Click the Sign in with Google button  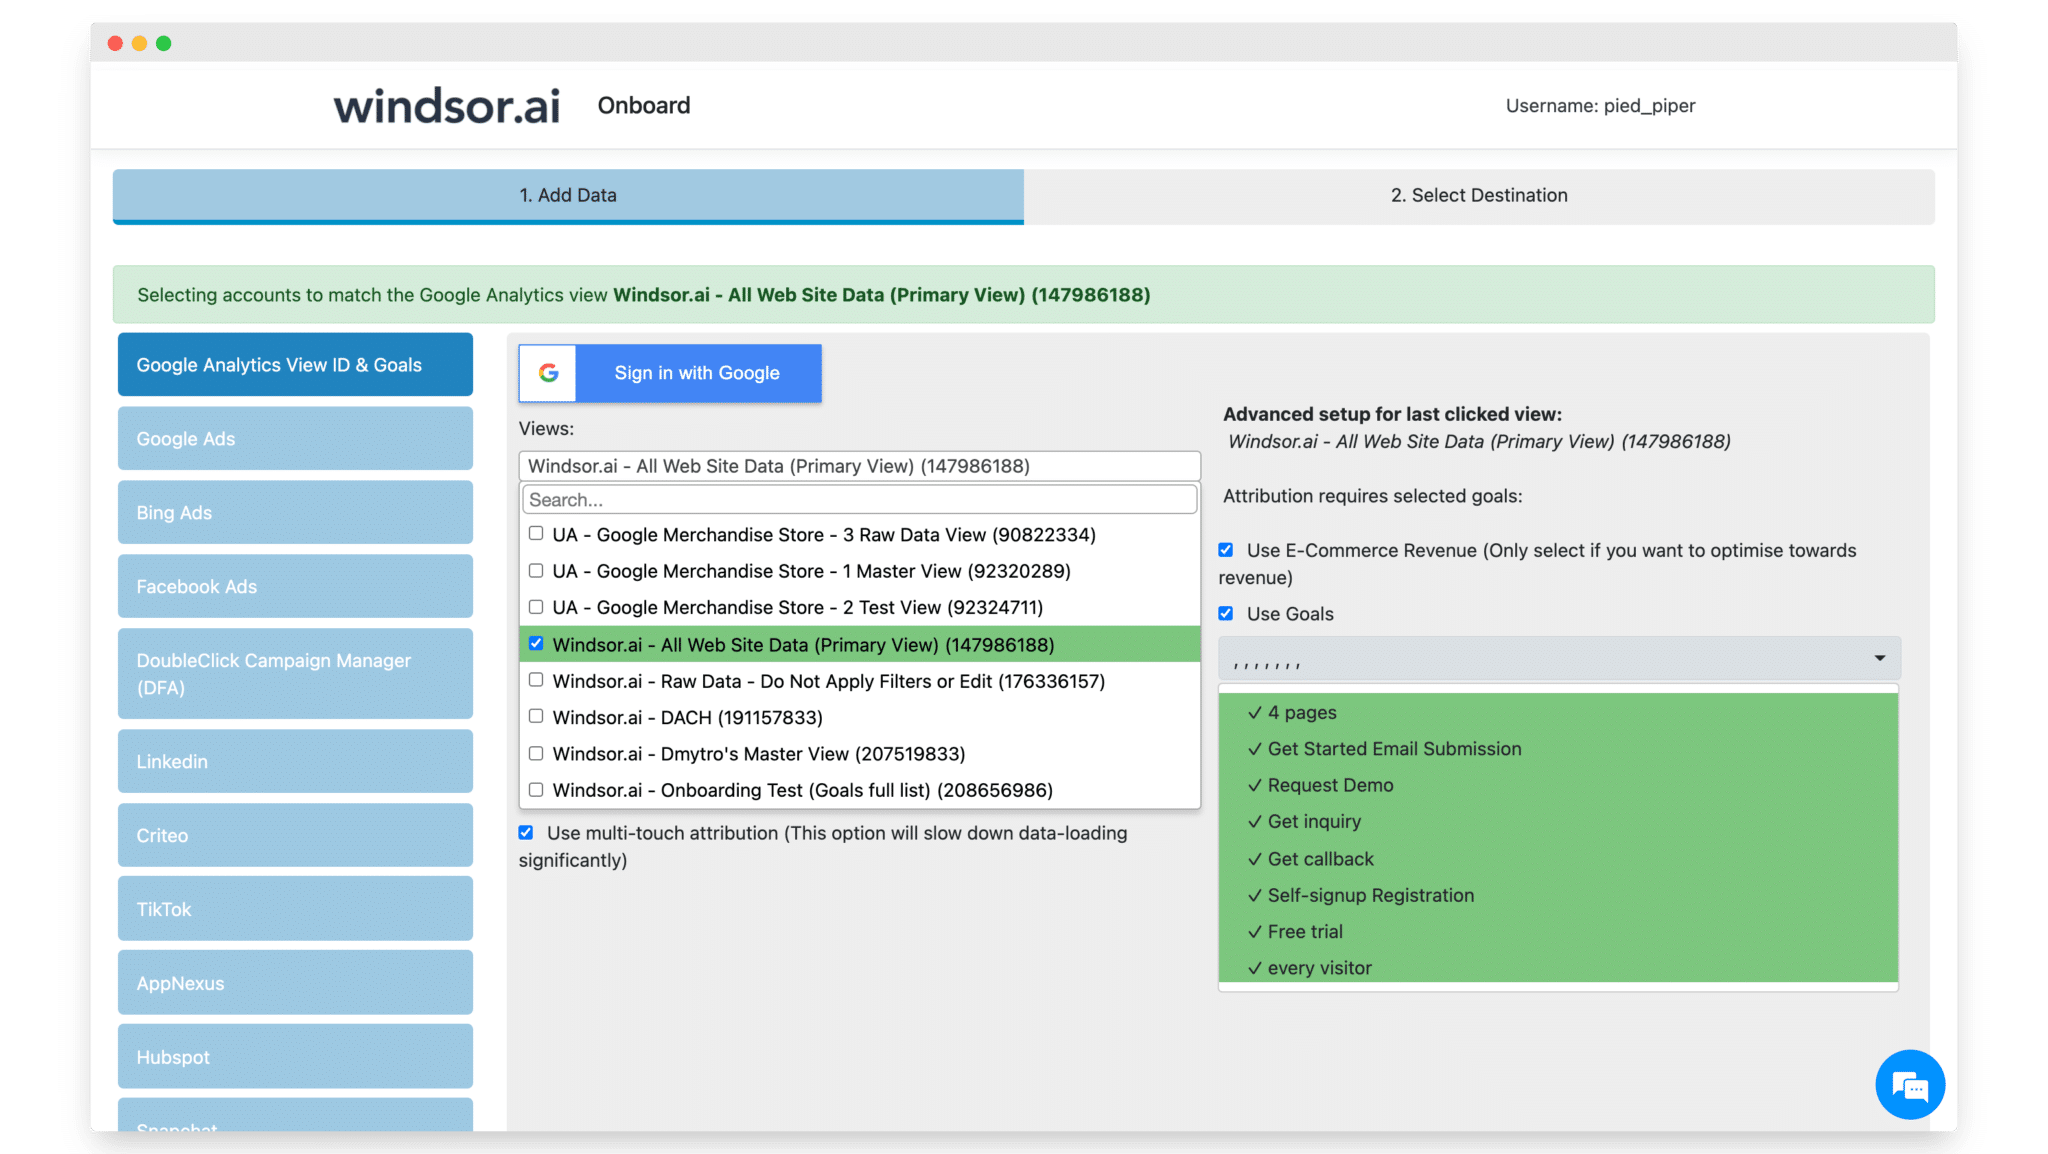point(697,373)
